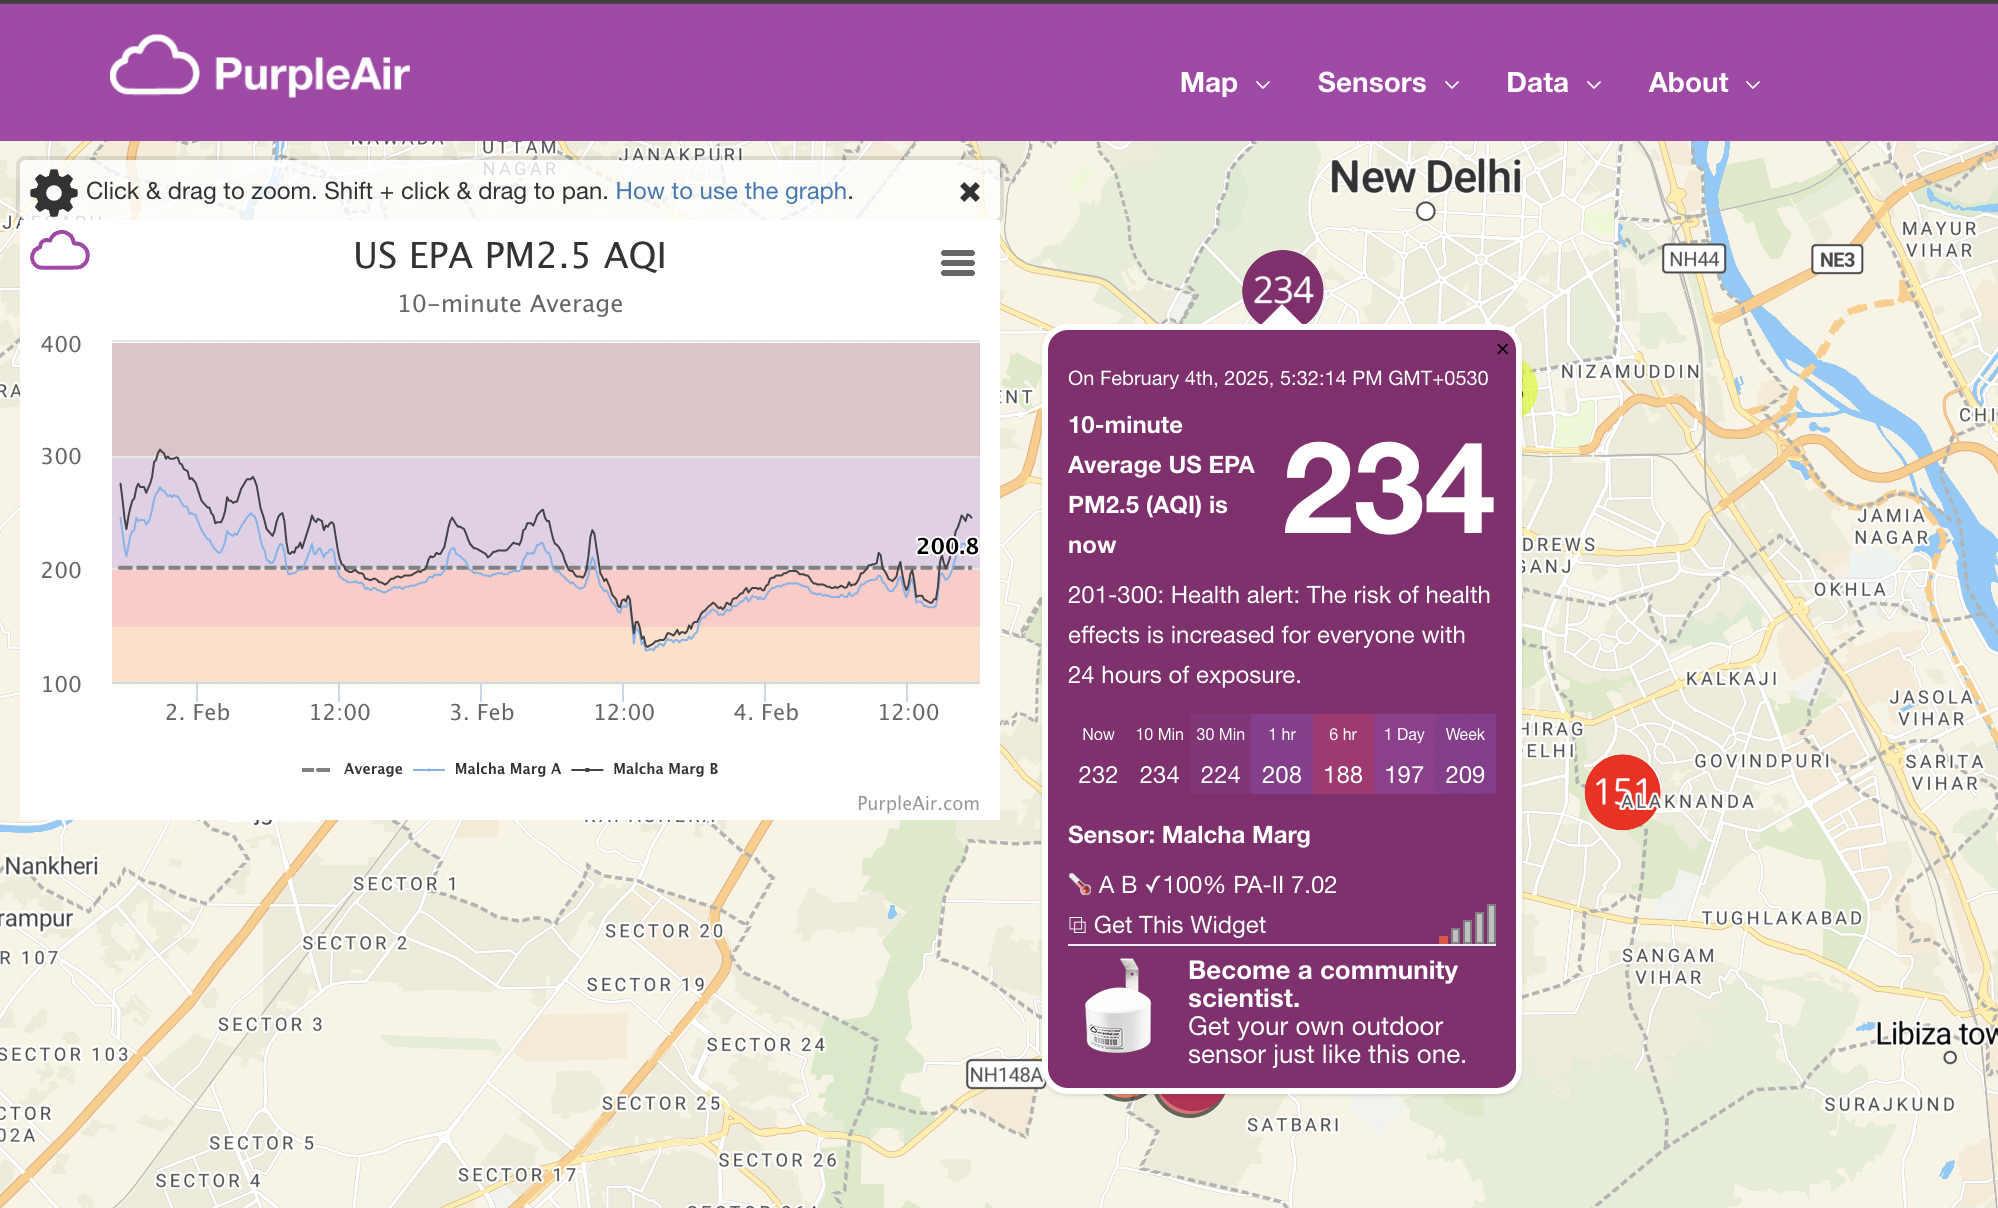Click the 234 sensor map marker
Image resolution: width=1998 pixels, height=1208 pixels.
[1282, 289]
